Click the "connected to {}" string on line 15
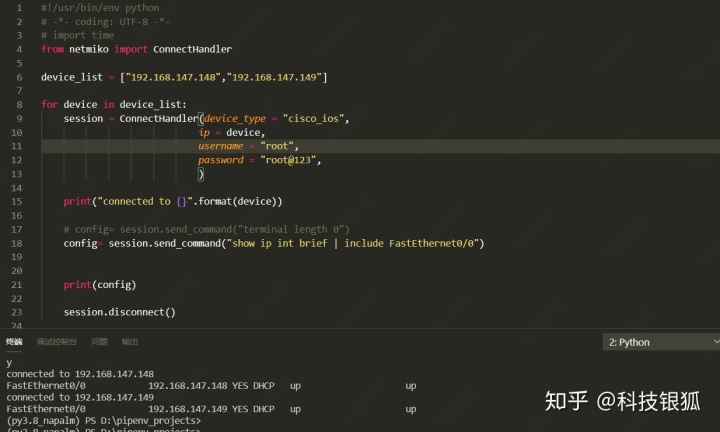720x432 pixels. click(x=145, y=202)
